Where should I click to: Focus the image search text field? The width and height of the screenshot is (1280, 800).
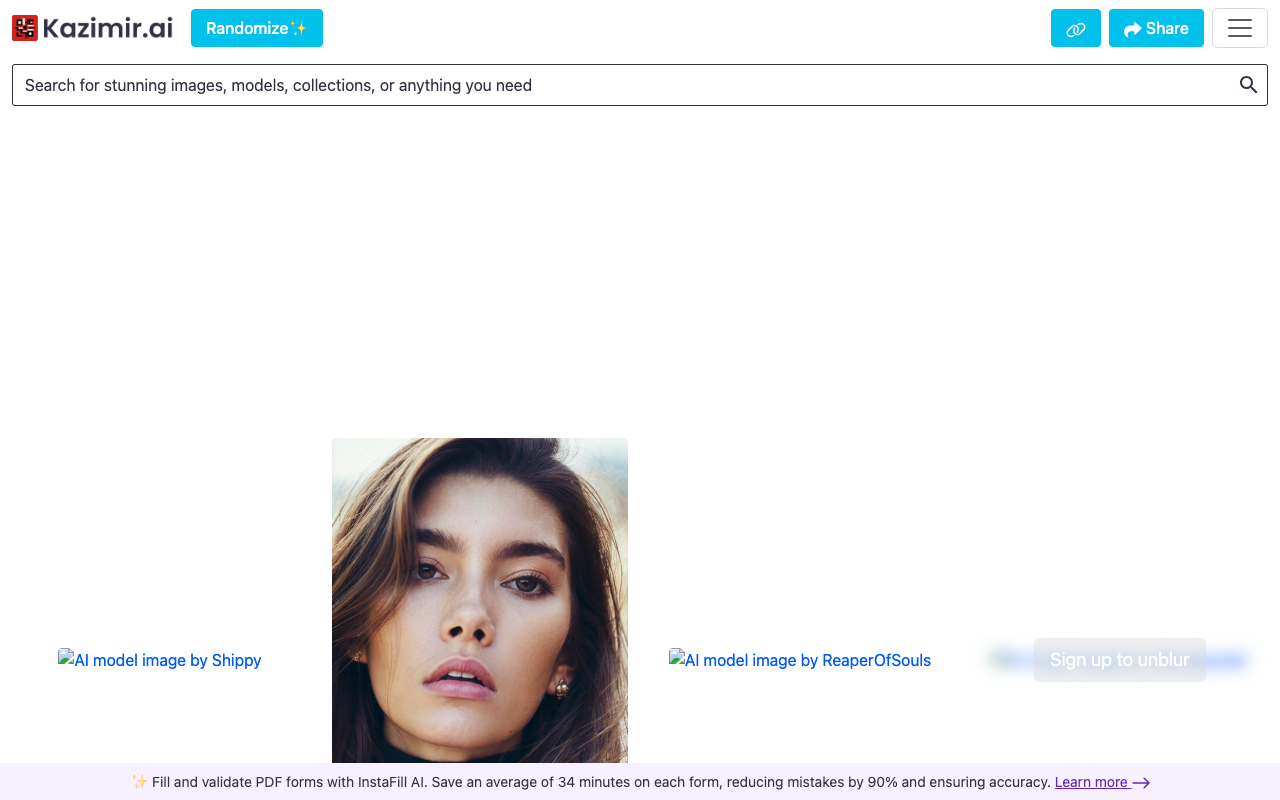pos(620,85)
